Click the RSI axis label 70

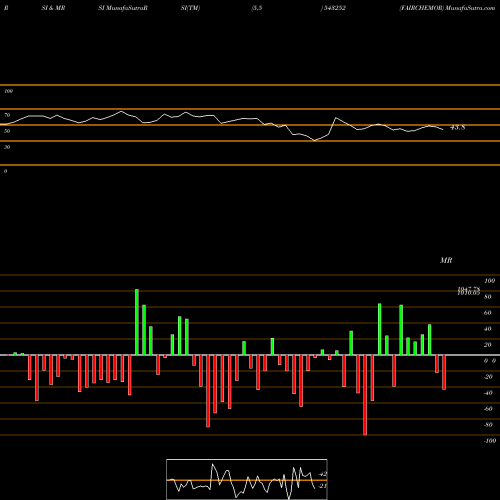click(7, 115)
